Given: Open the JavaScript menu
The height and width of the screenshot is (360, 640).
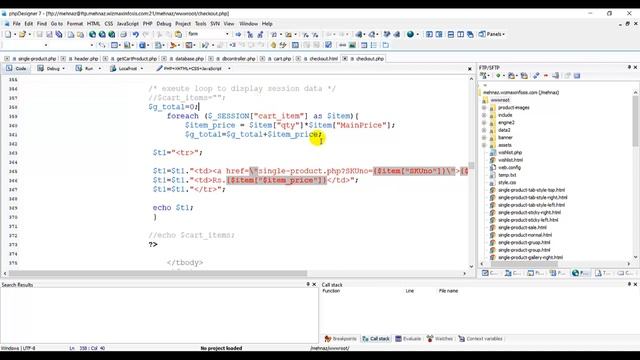Looking at the screenshot, I should (x=128, y=24).
